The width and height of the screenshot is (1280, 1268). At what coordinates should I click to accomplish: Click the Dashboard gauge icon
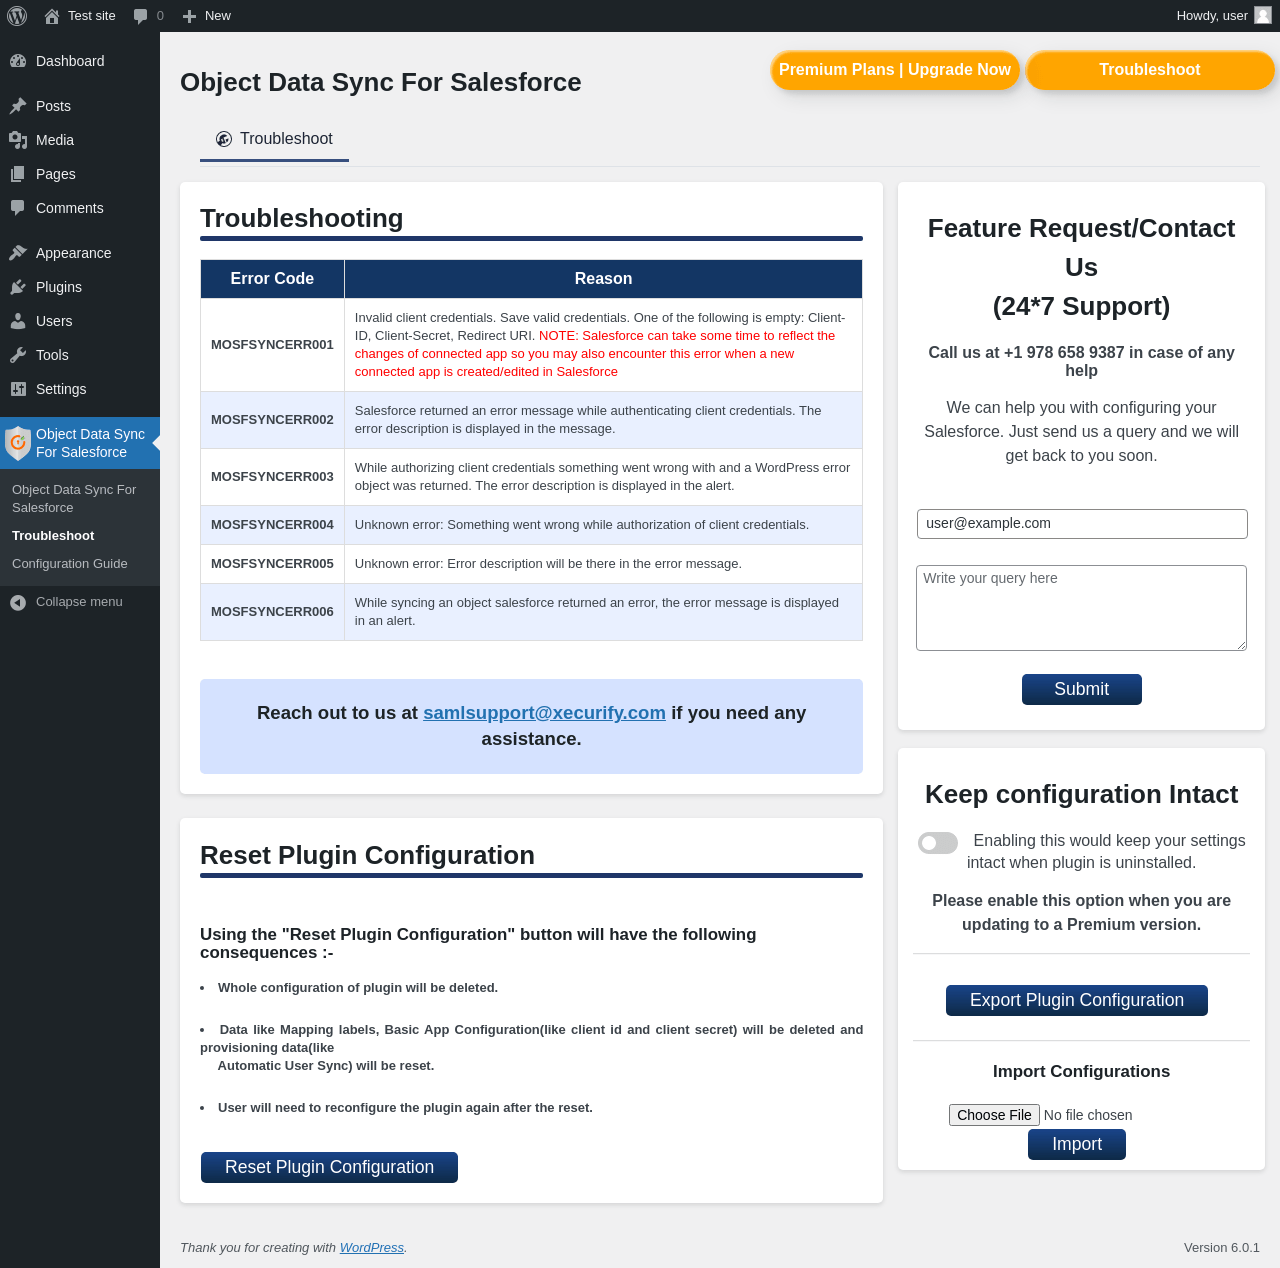[x=18, y=61]
